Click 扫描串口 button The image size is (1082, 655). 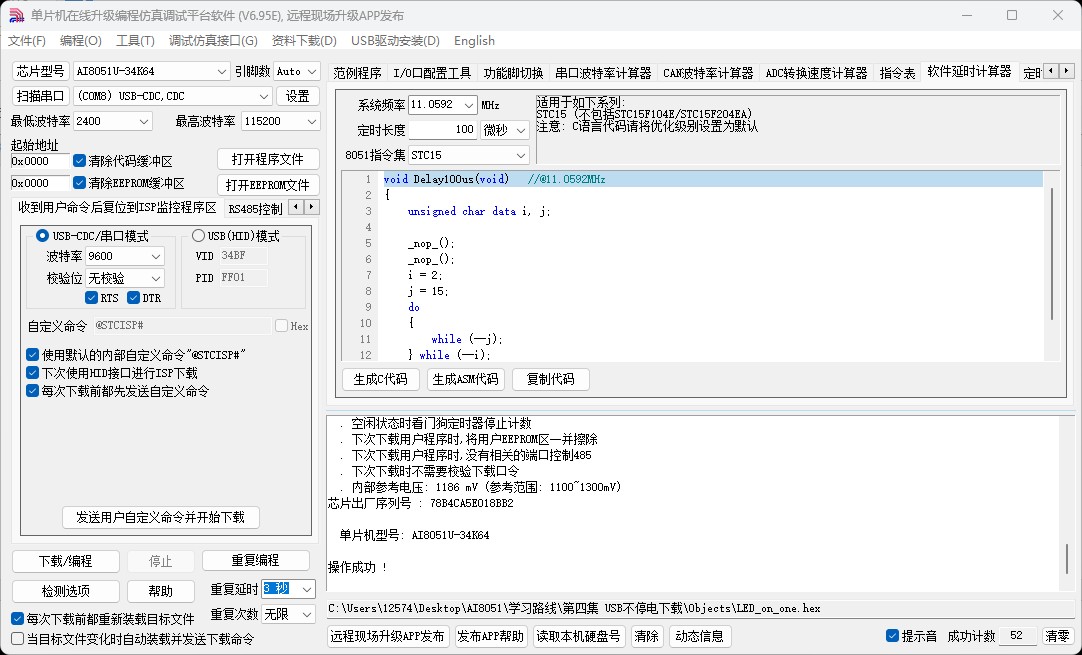coord(41,96)
